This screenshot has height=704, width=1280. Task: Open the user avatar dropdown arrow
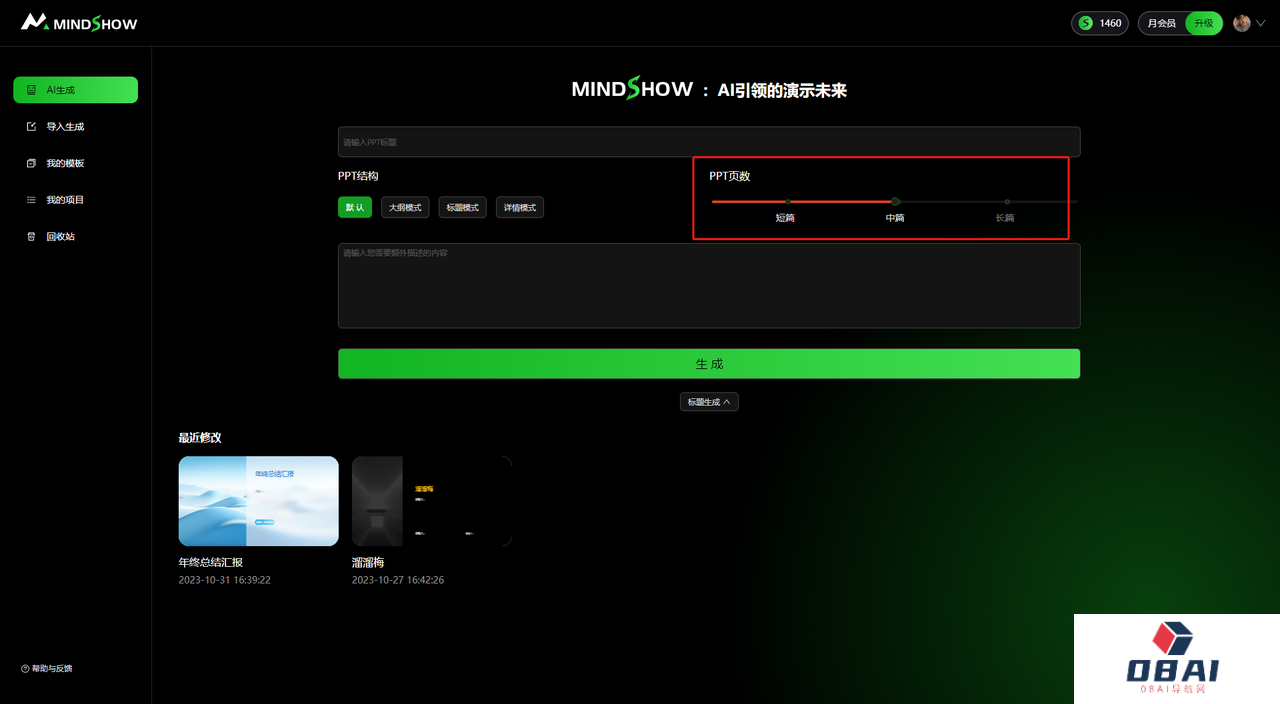click(x=1261, y=22)
